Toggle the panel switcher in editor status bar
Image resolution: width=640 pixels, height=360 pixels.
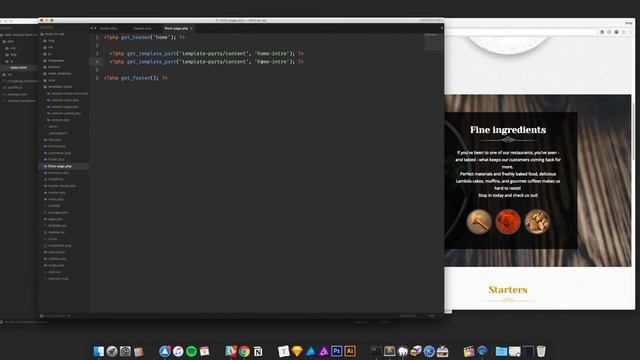(42, 316)
